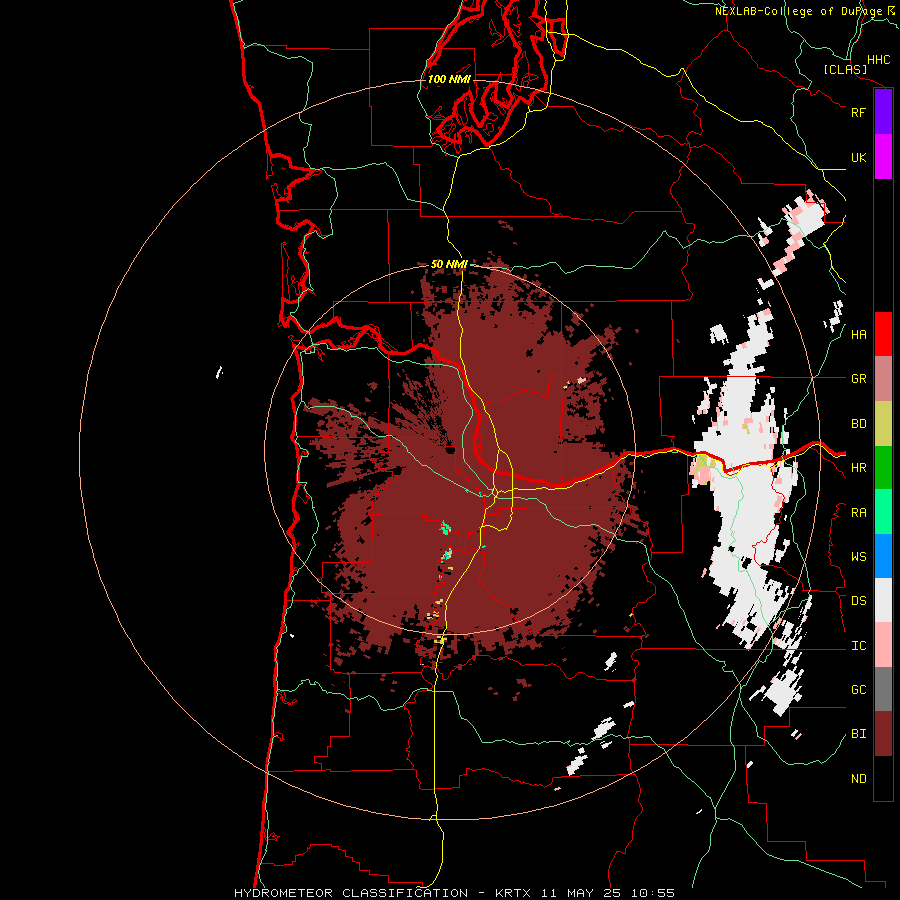Screen dimensions: 900x900
Task: Pick the mint green RA legend swatch
Action: (x=883, y=512)
